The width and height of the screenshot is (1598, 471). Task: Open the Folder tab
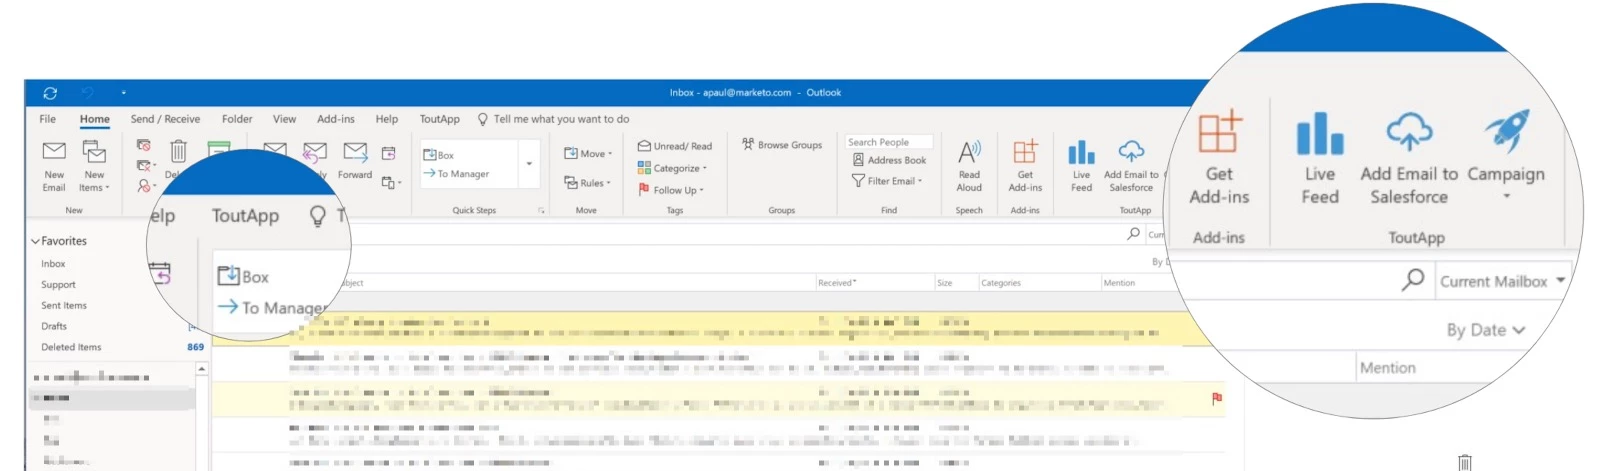(237, 119)
